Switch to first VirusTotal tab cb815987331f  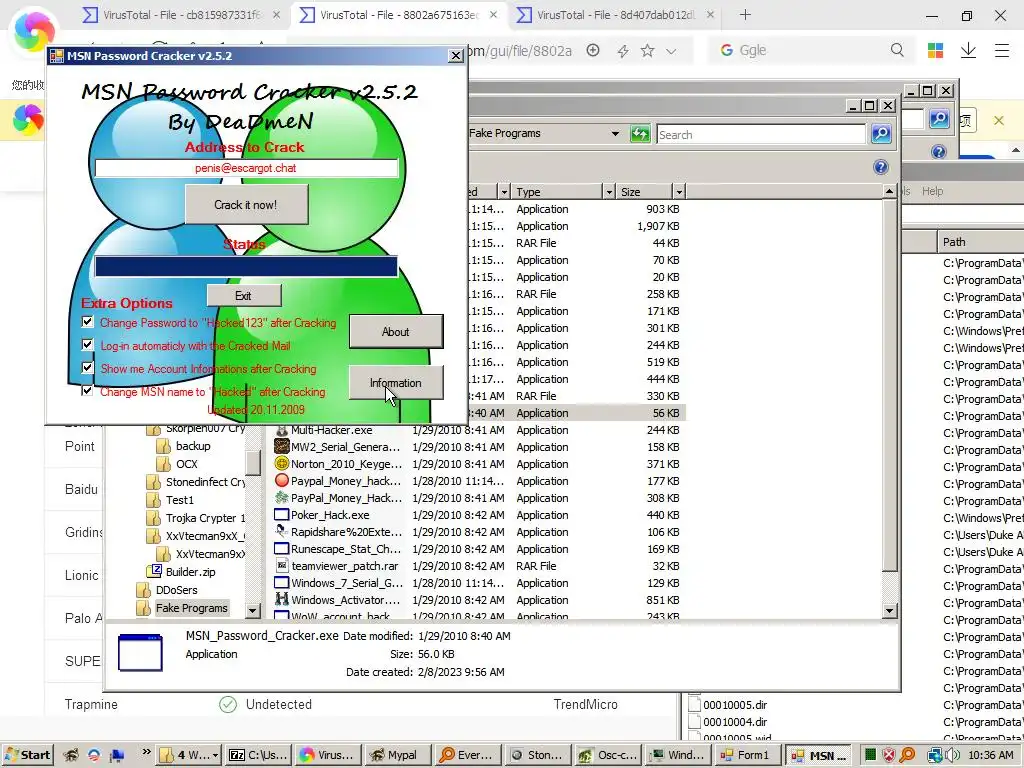coord(181,15)
